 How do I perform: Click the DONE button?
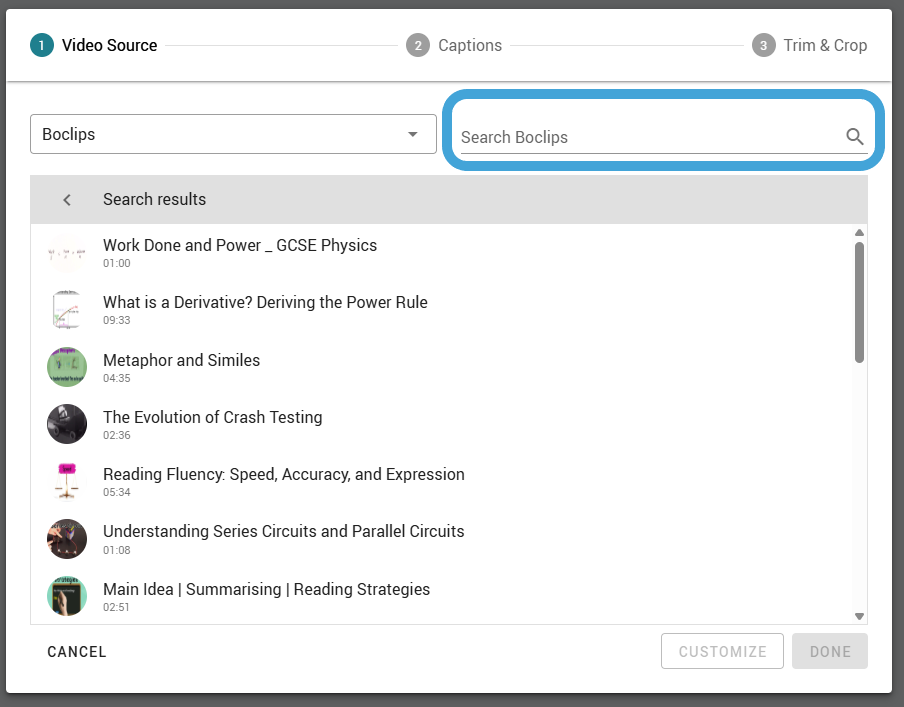point(830,651)
